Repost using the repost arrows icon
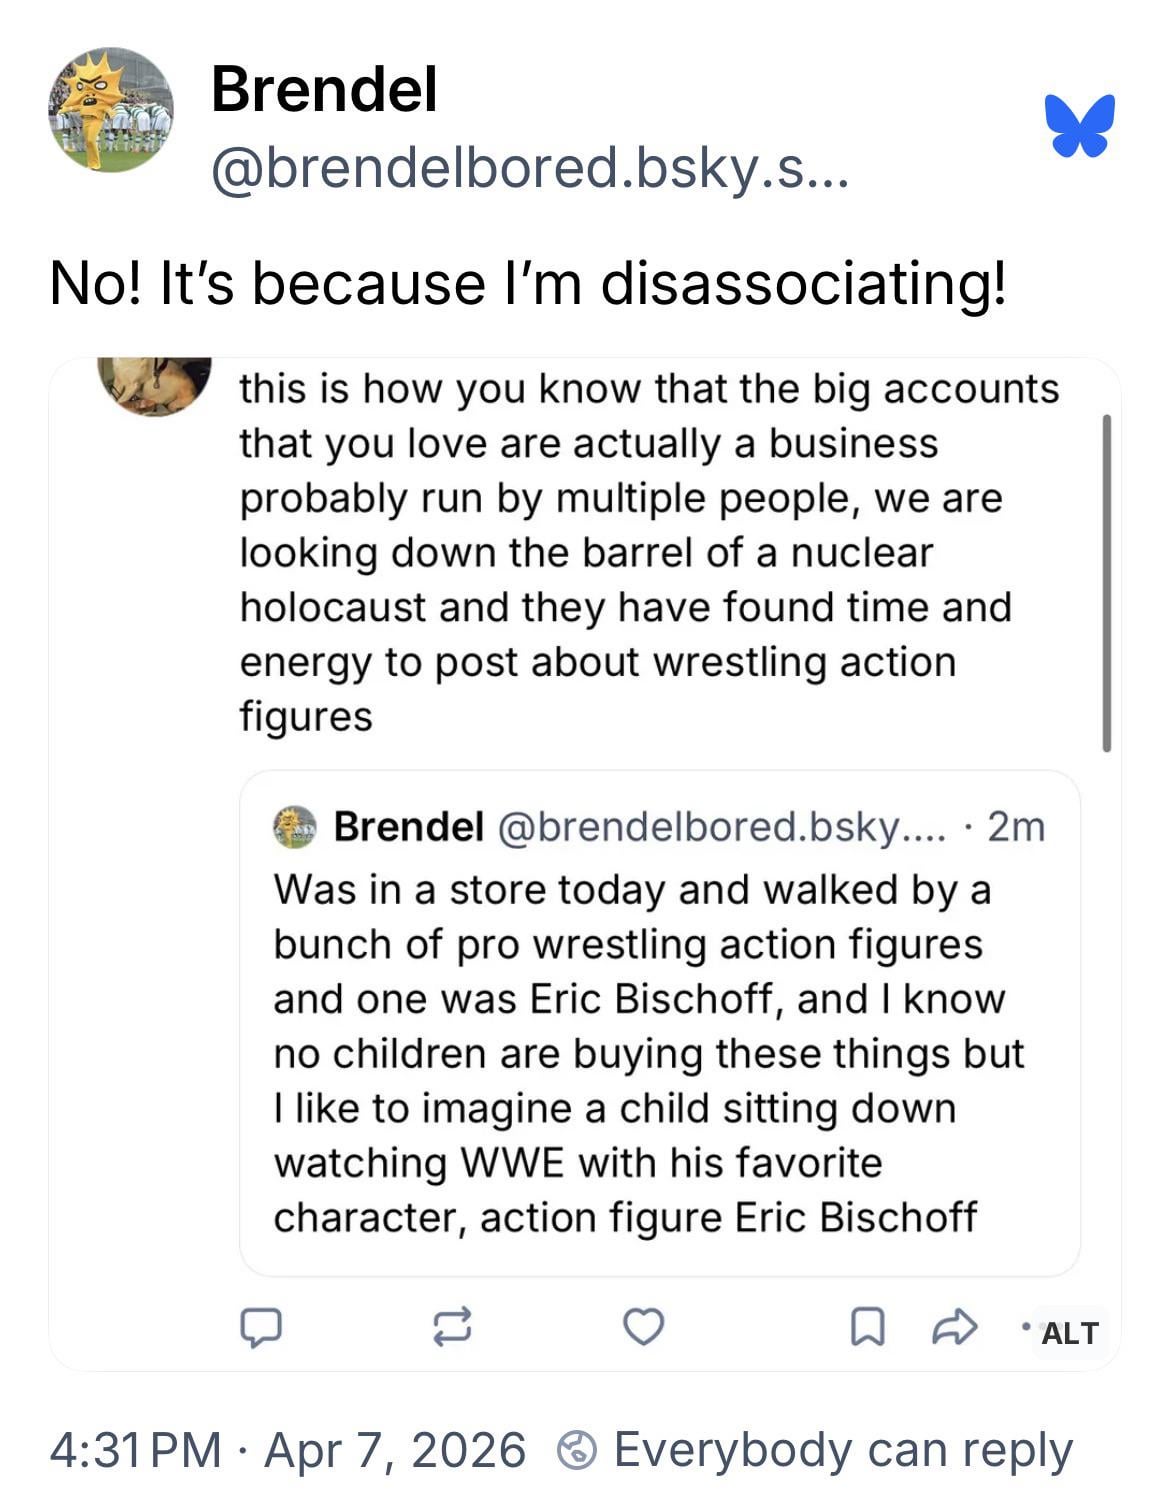Screen dimensions: 1170x1497 pyautogui.click(x=451, y=1327)
